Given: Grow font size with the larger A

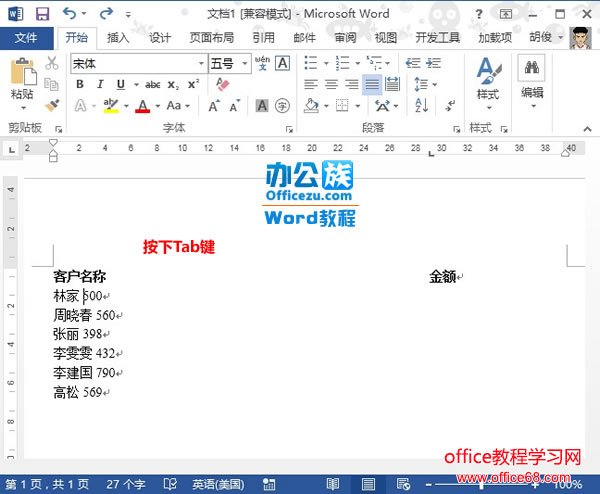Looking at the screenshot, I should click(x=214, y=106).
